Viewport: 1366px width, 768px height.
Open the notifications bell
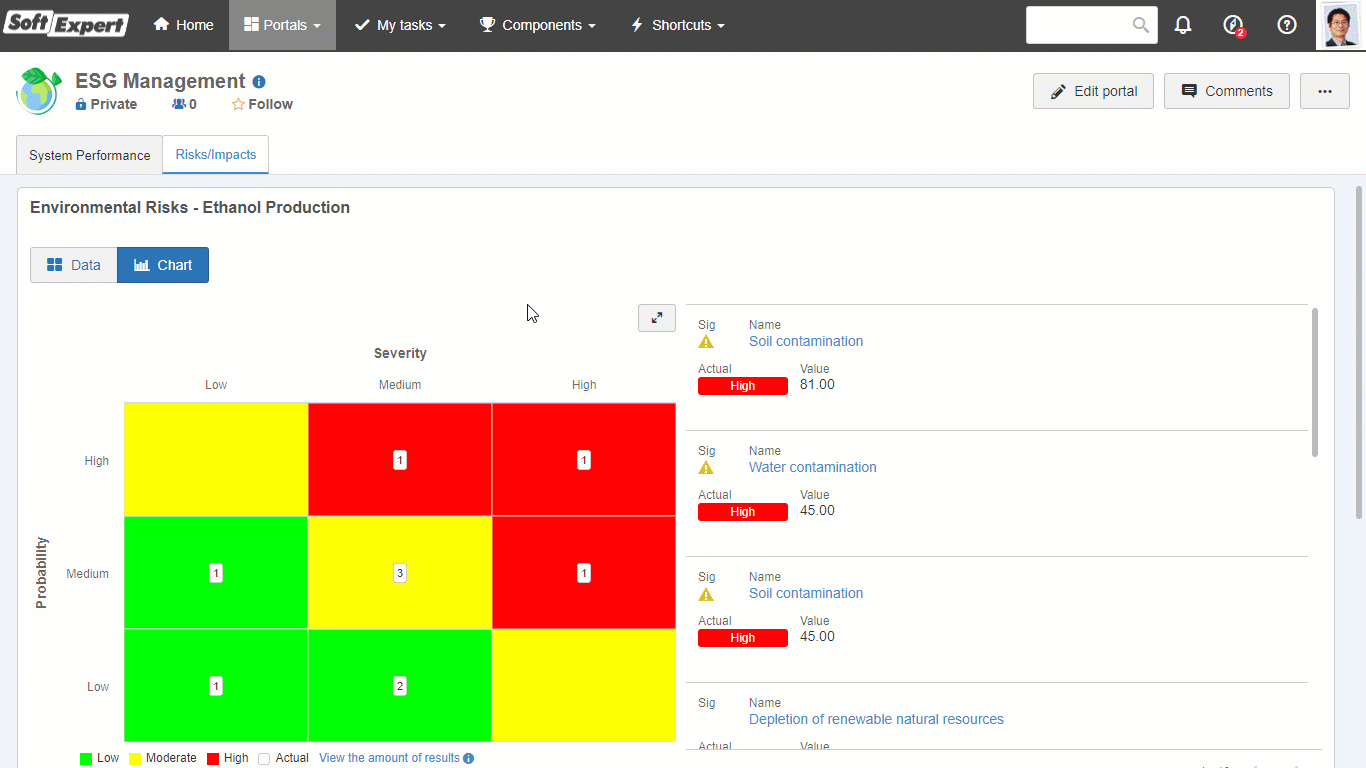point(1183,25)
